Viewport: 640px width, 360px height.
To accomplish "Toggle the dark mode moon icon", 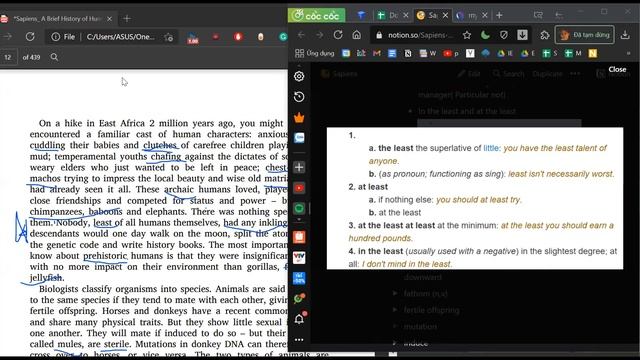I will pos(485,36).
